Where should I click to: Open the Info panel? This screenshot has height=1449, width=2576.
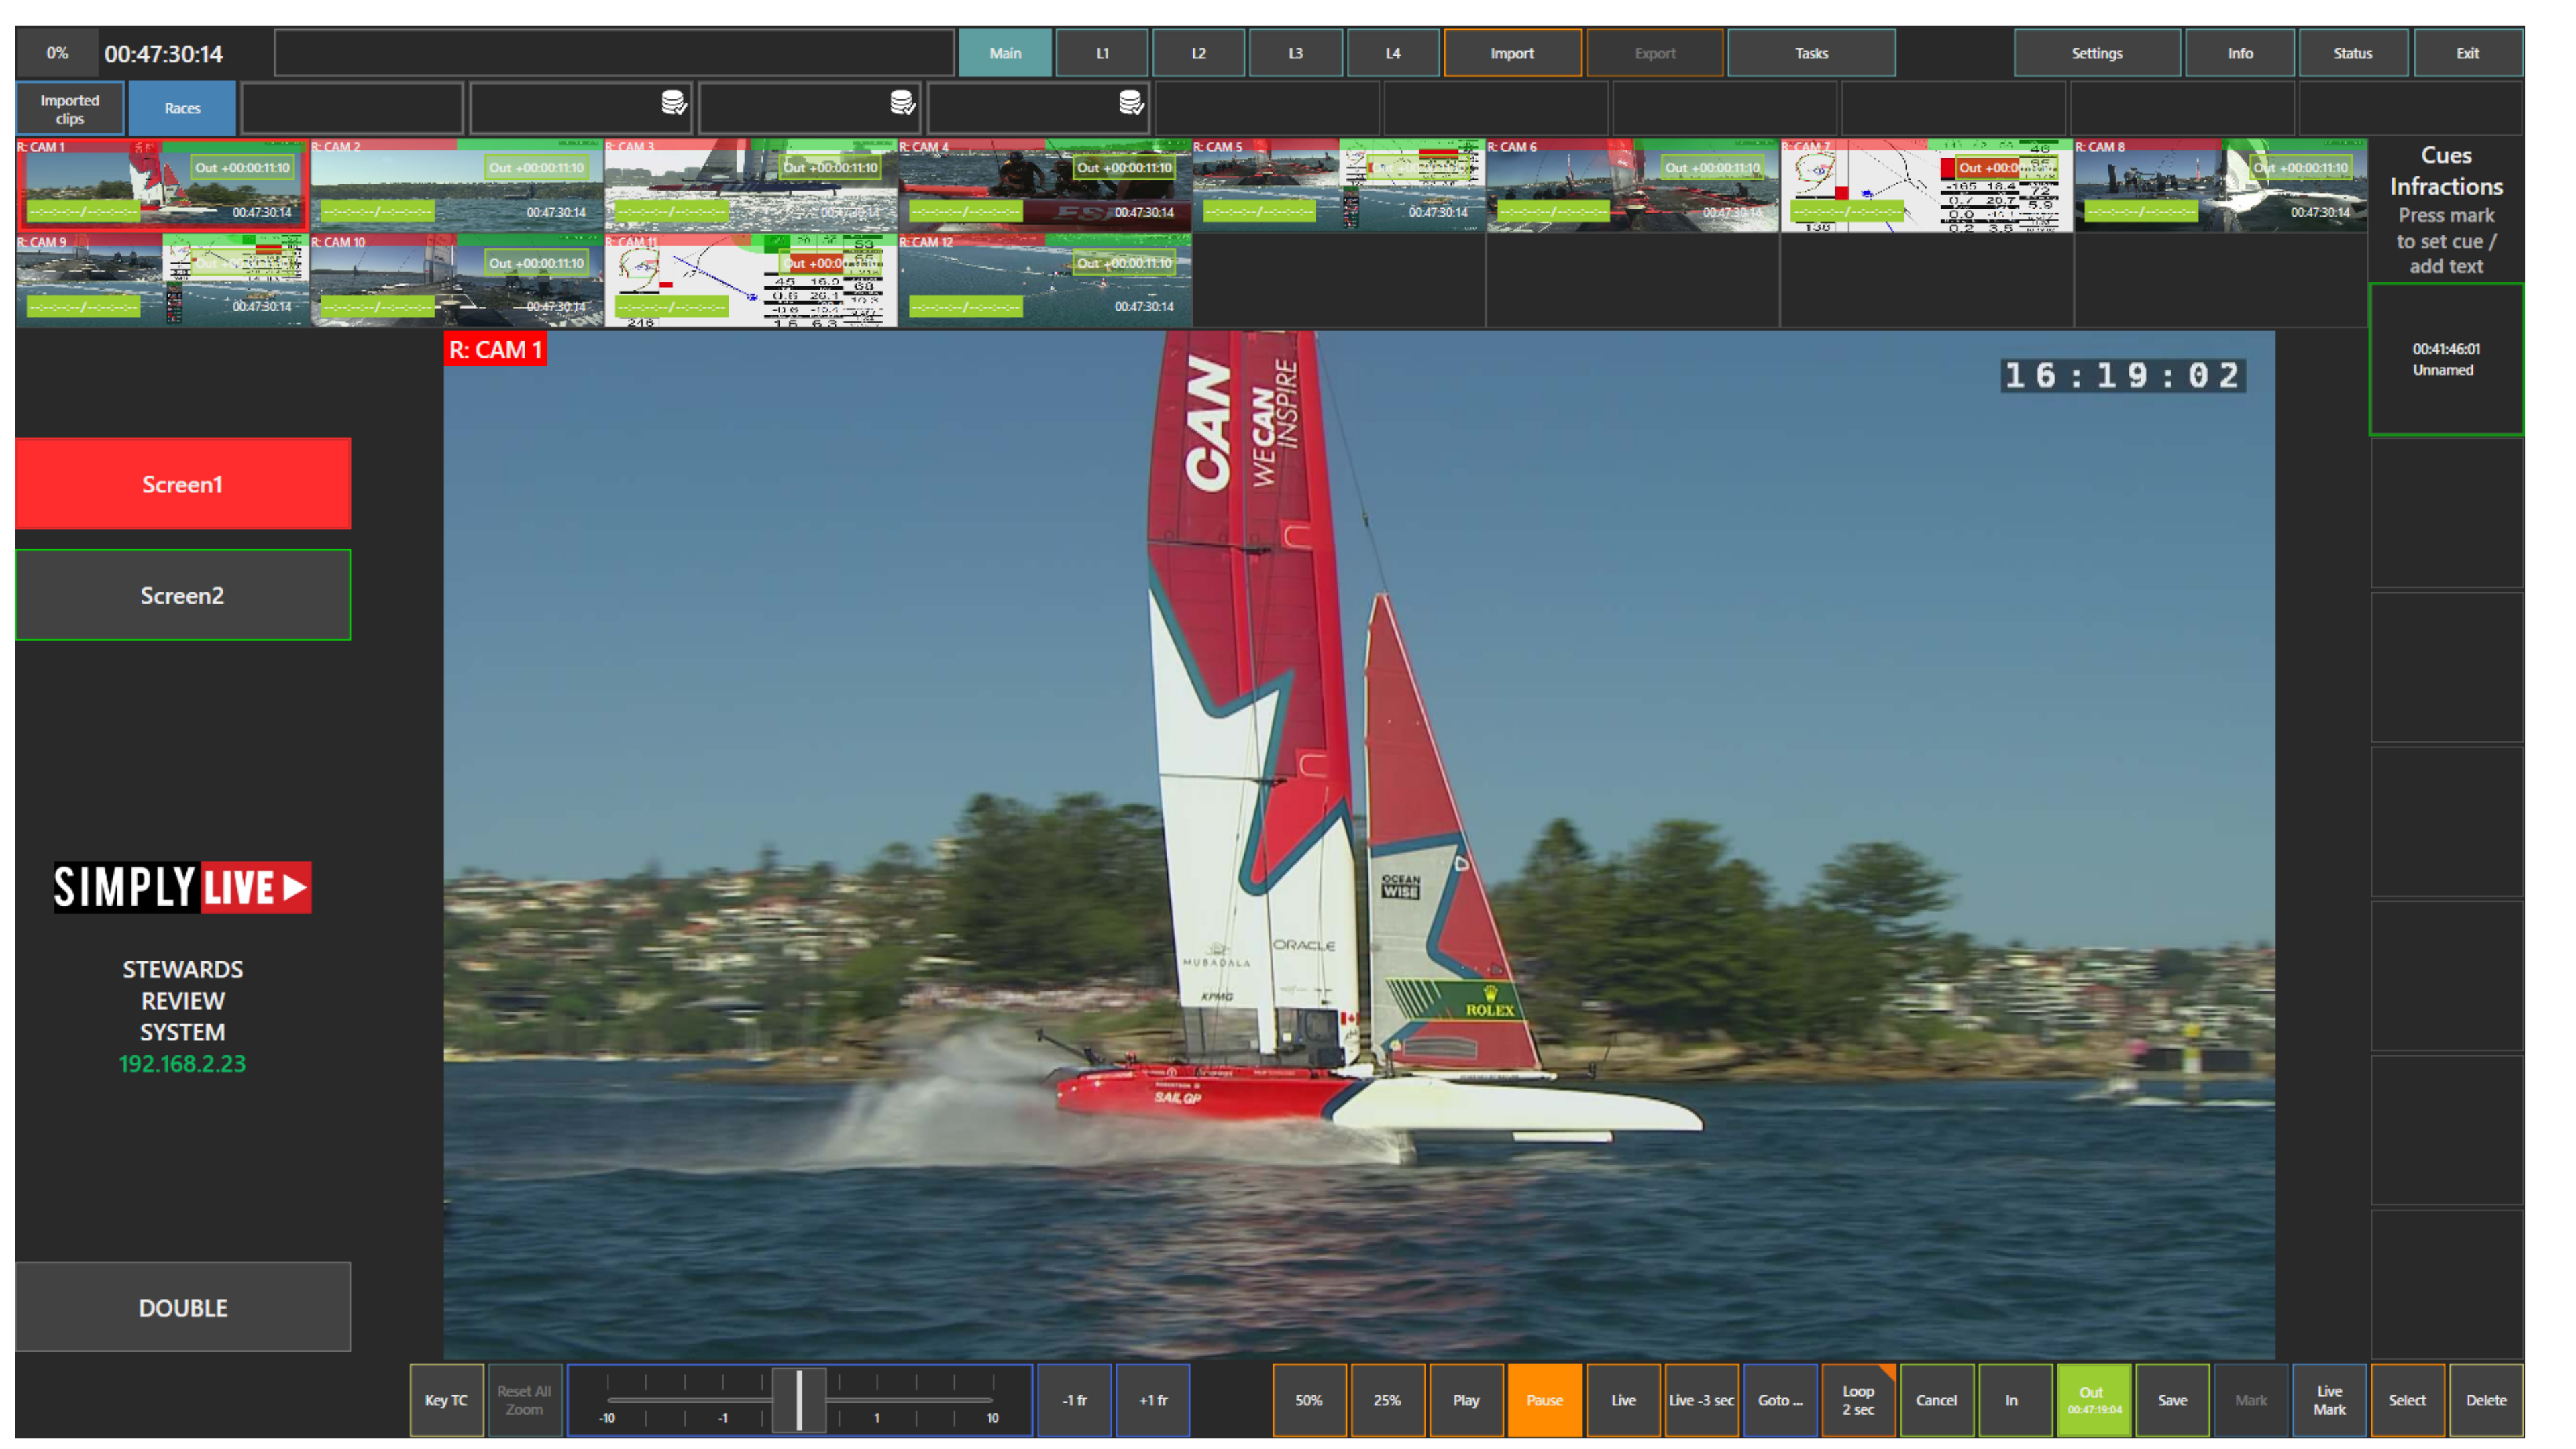click(x=2240, y=53)
